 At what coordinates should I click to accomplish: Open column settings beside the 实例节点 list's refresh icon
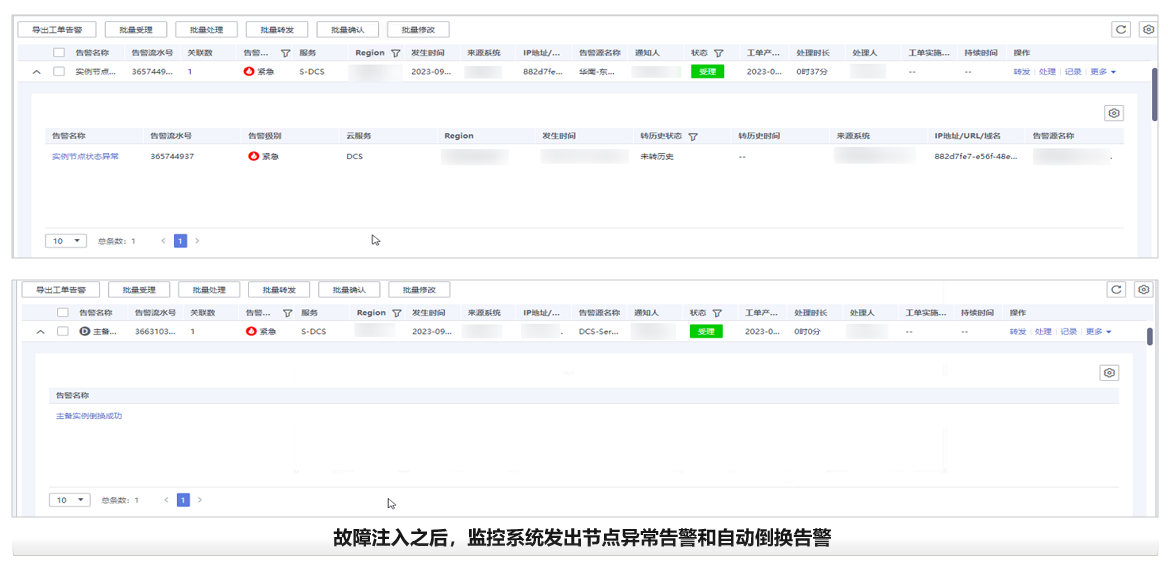coord(1148,29)
